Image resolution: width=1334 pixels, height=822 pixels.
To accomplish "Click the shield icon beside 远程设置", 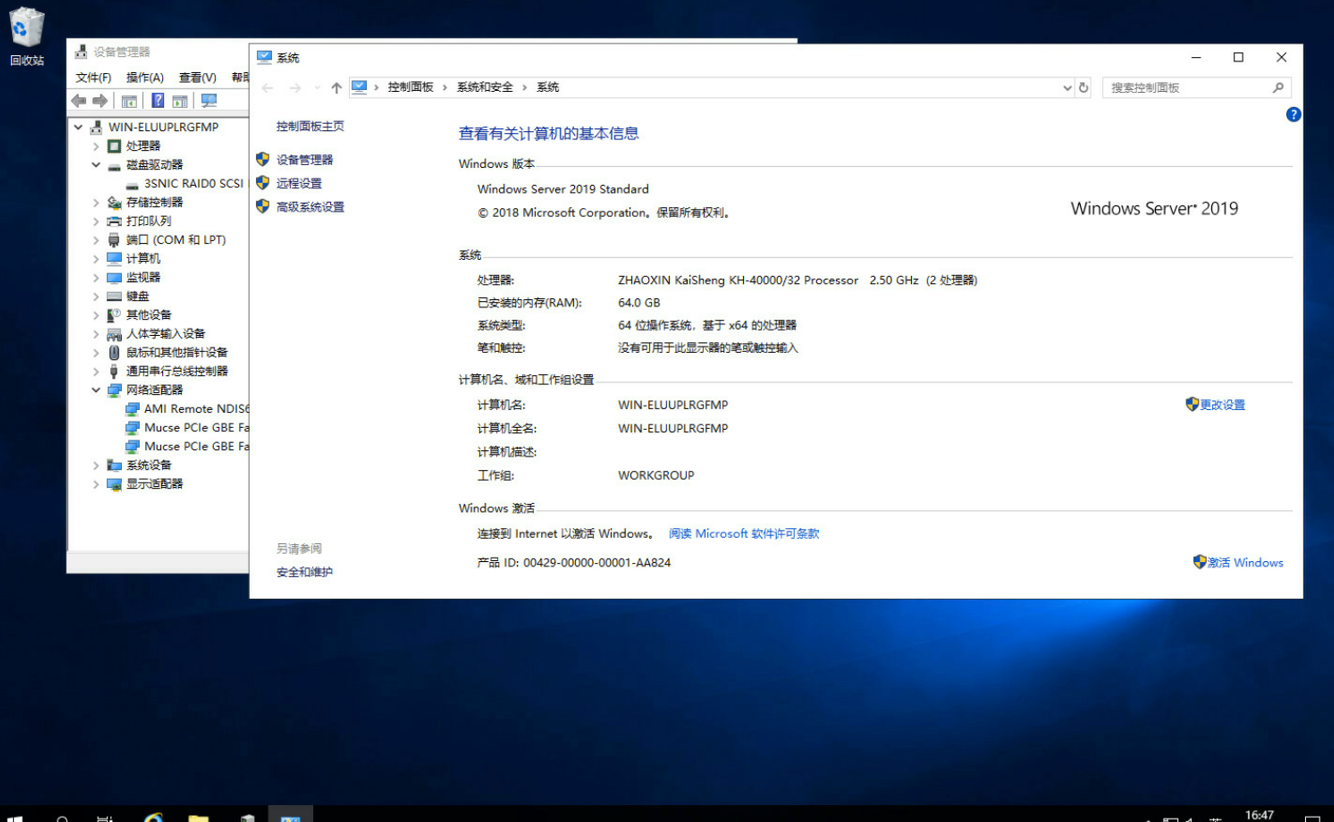I will coord(263,183).
